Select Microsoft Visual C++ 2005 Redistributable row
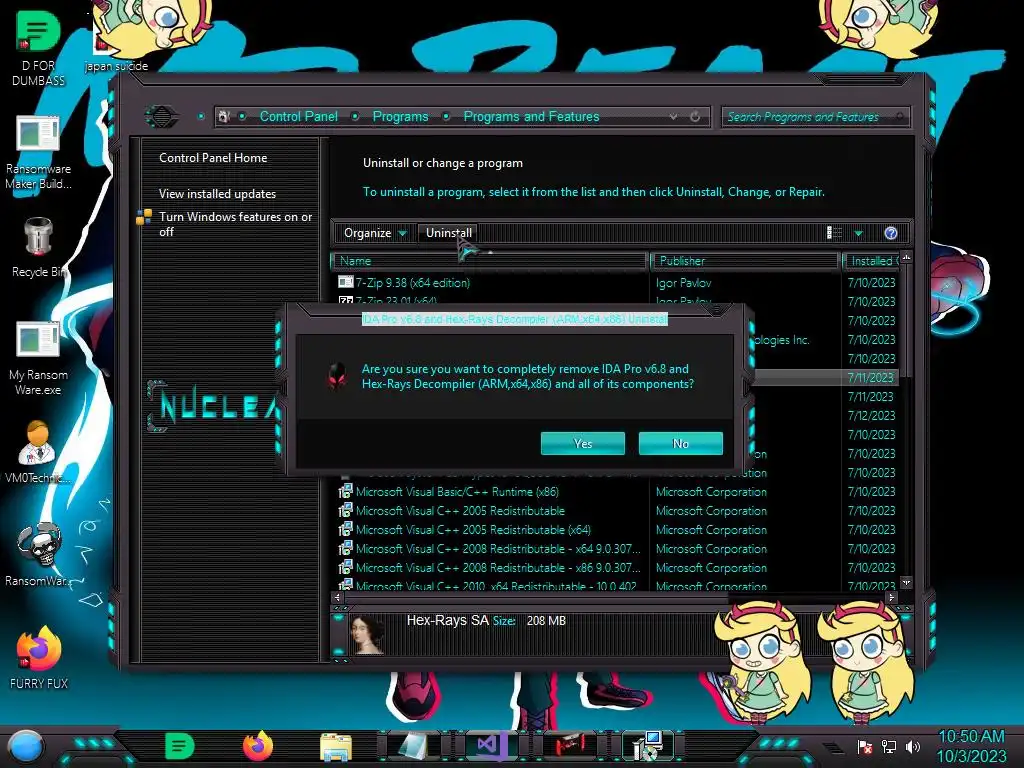Viewport: 1024px width, 768px height. tap(460, 511)
